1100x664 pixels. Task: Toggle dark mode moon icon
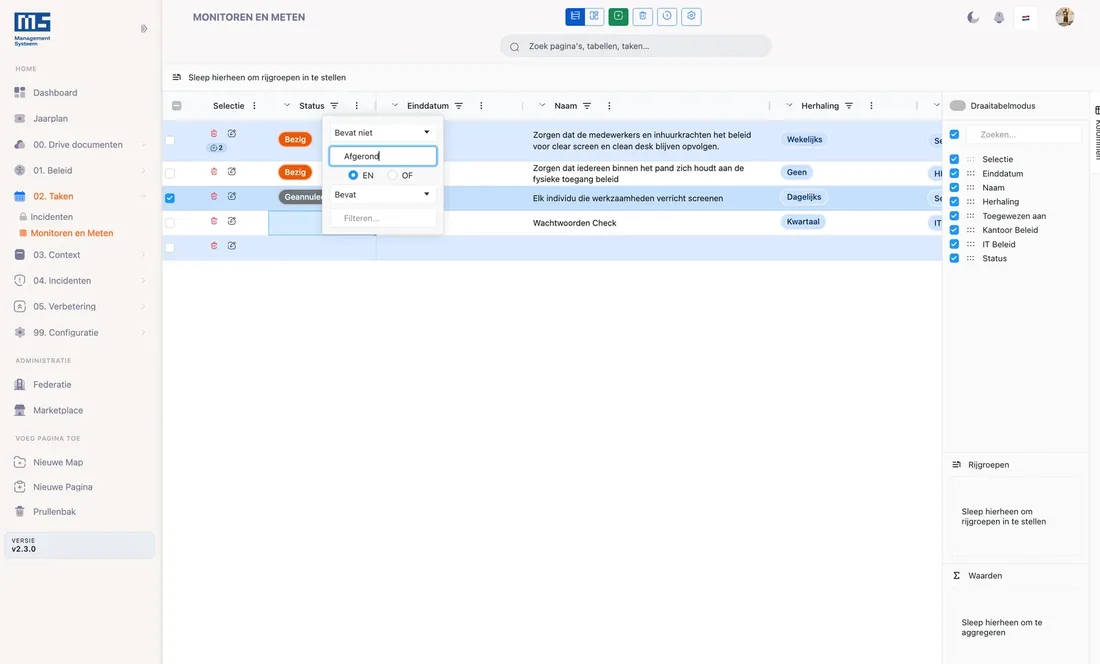coord(973,18)
